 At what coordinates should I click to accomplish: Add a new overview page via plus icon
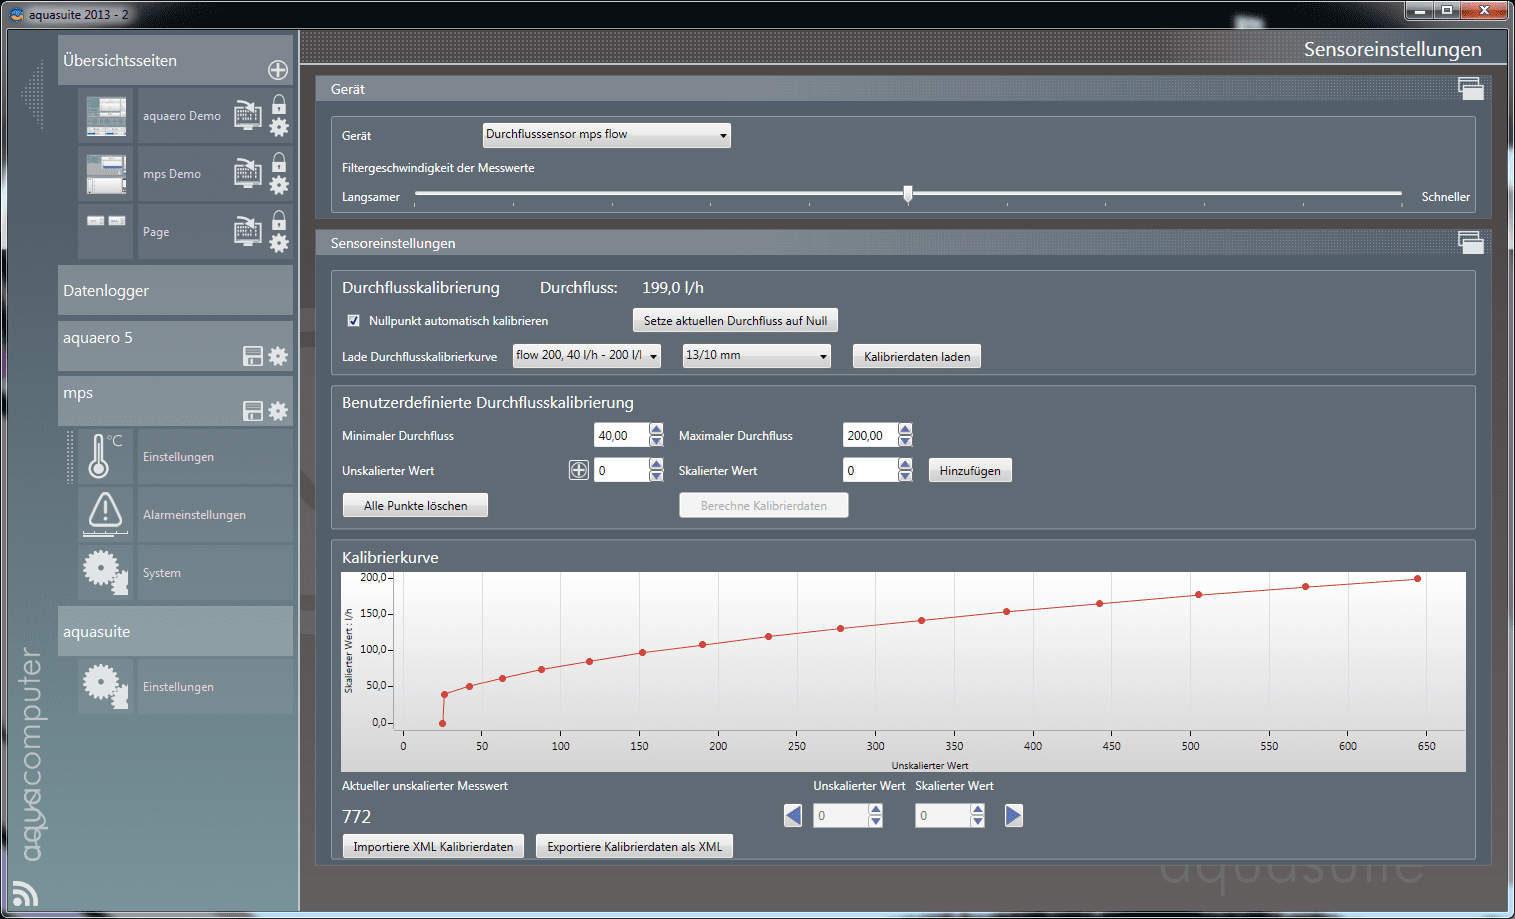click(x=278, y=70)
